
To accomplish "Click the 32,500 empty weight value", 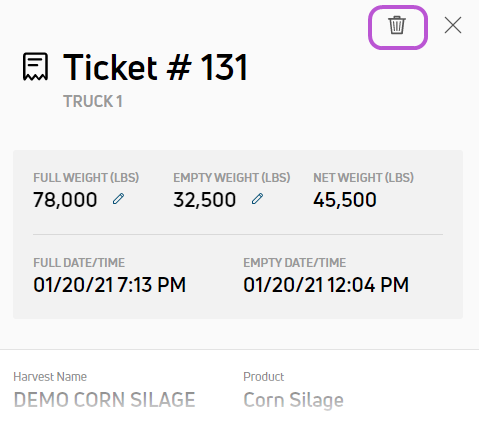I will (204, 200).
